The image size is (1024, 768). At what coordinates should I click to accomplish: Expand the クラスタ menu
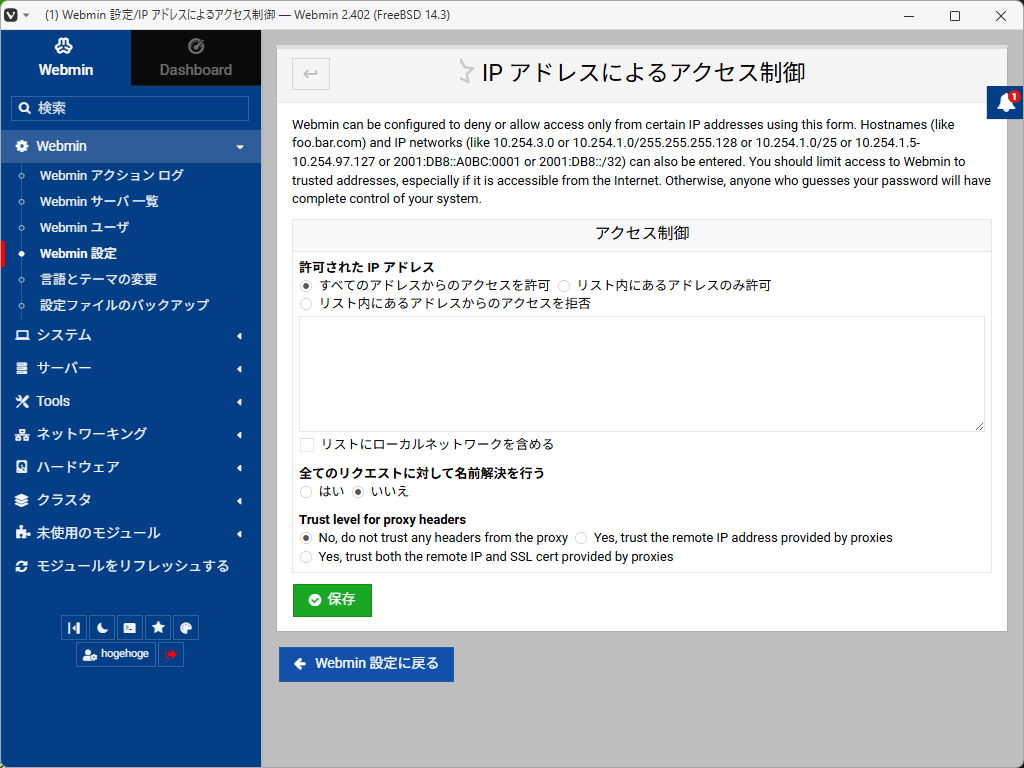(131, 500)
